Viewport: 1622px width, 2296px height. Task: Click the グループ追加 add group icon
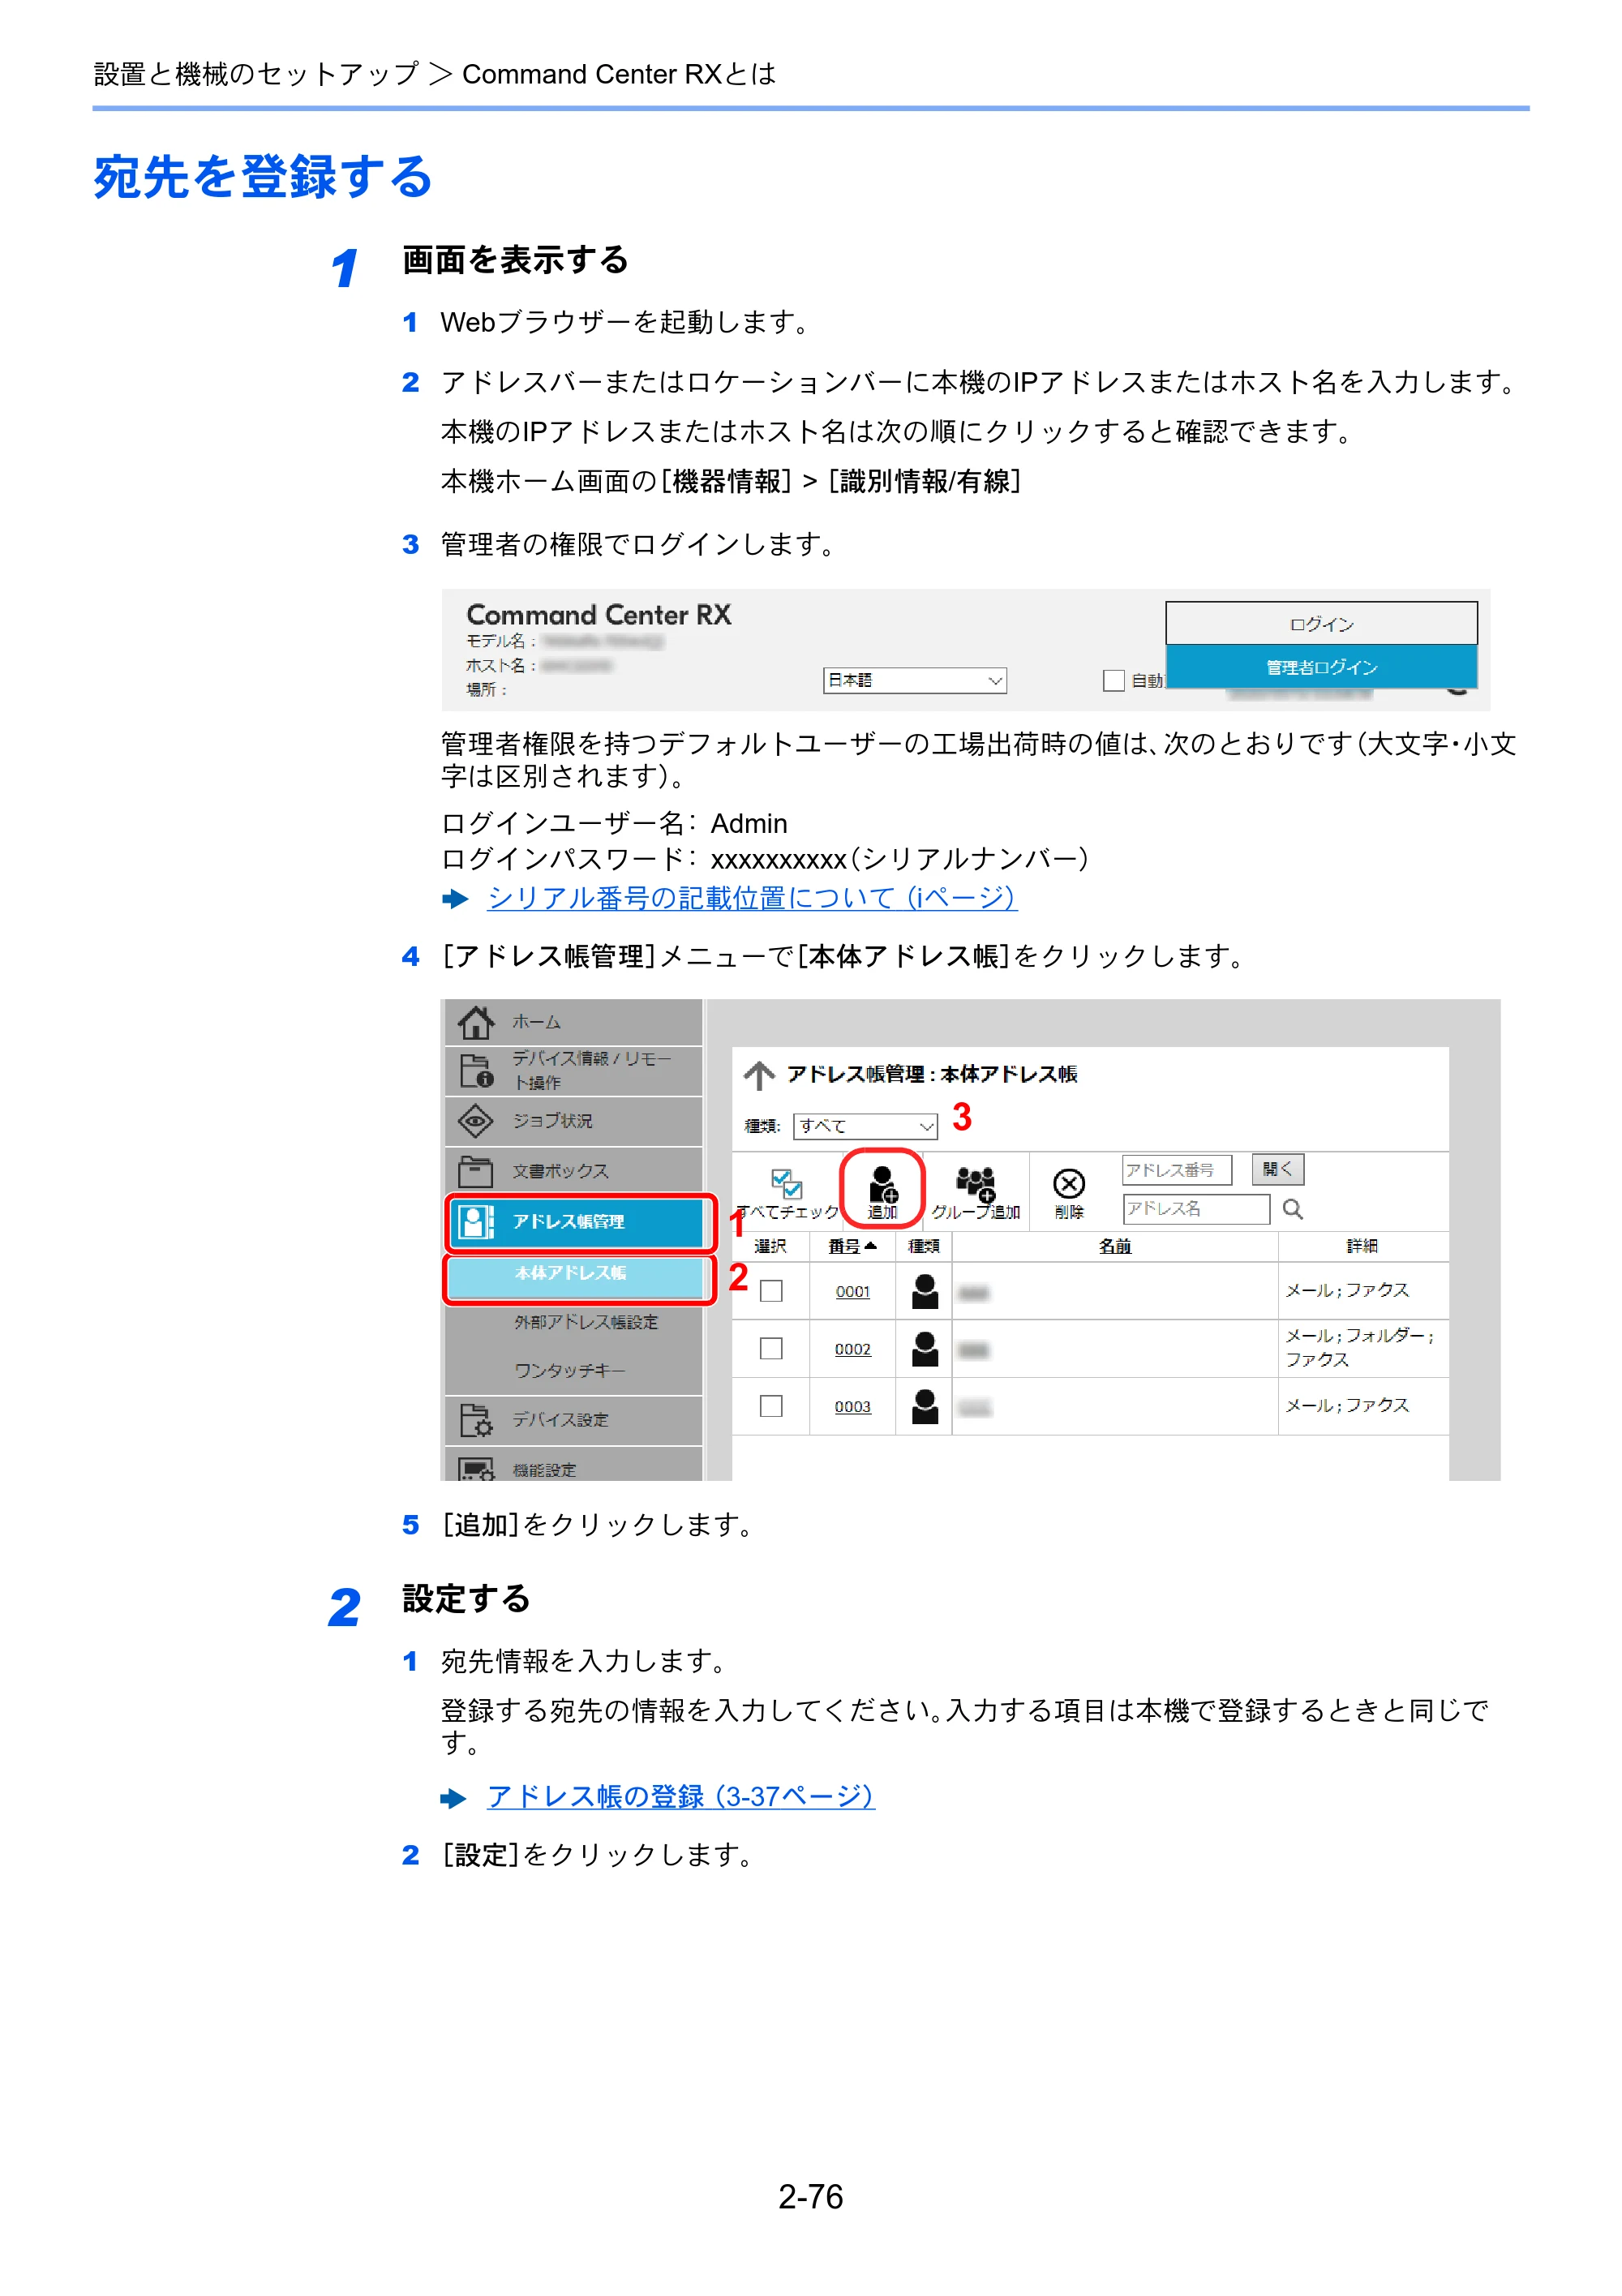point(976,1184)
